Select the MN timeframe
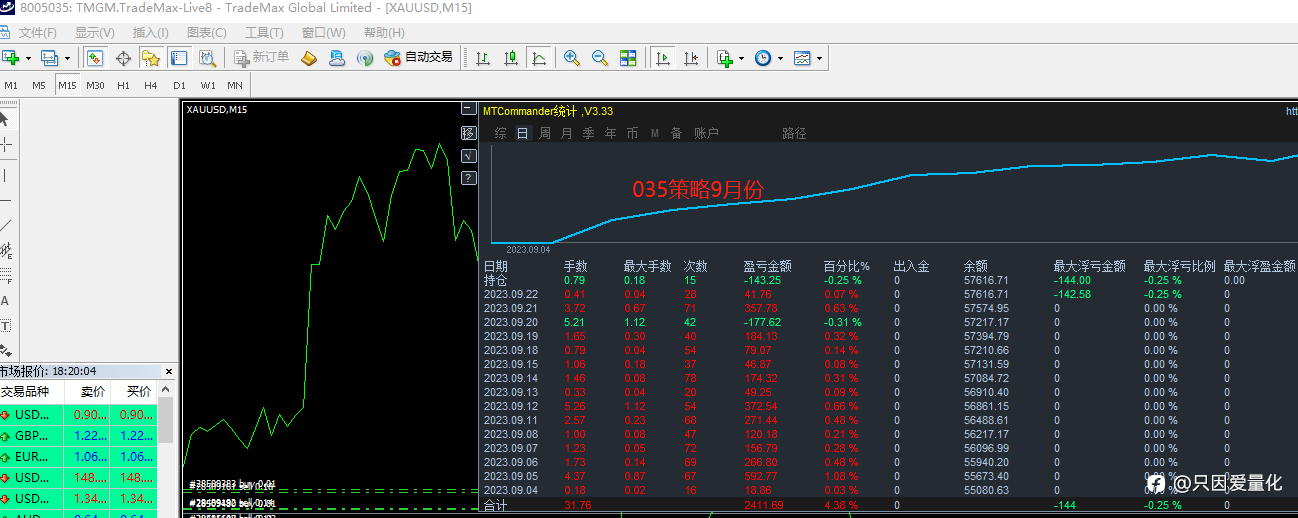Image resolution: width=1298 pixels, height=518 pixels. point(235,85)
